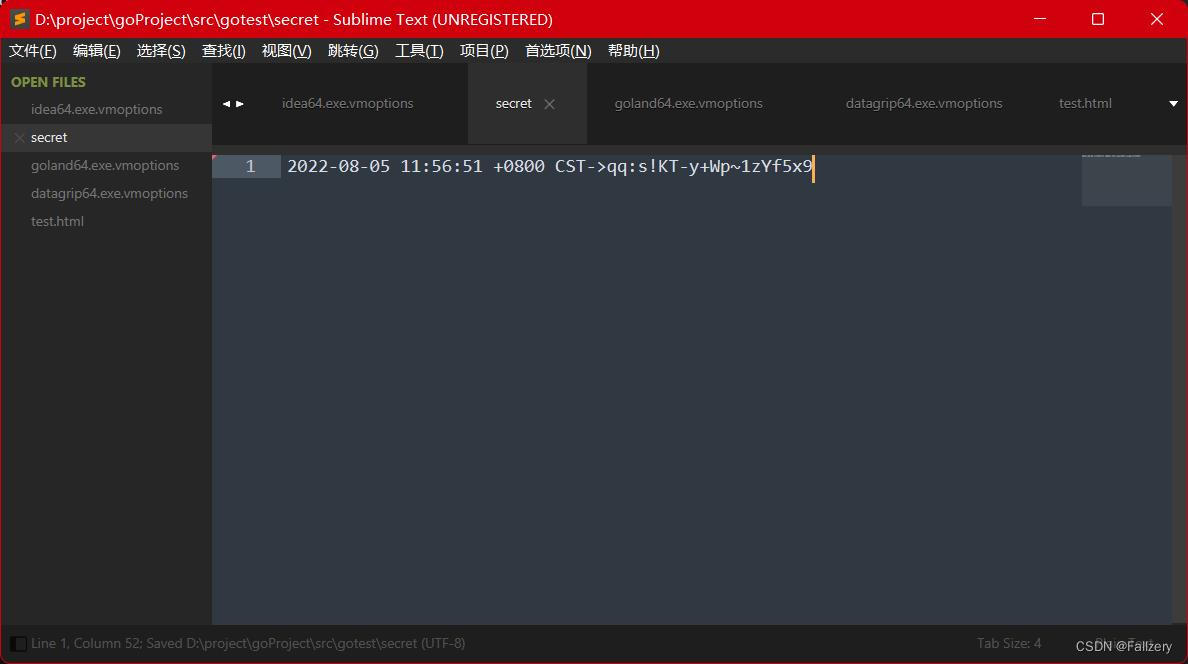
Task: Close the secret tab
Action: (x=549, y=105)
